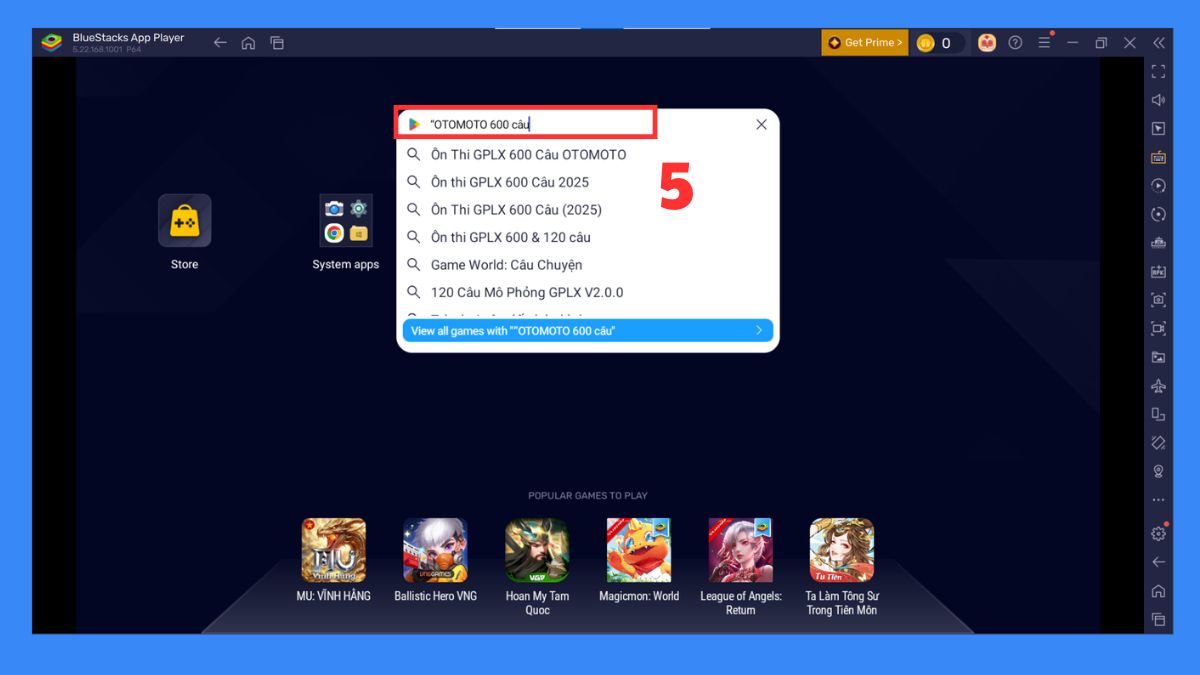This screenshot has height=675, width=1200.
Task: Select suggestion Ôn thi GPLX 600 Câu 2025
Action: [x=587, y=182]
